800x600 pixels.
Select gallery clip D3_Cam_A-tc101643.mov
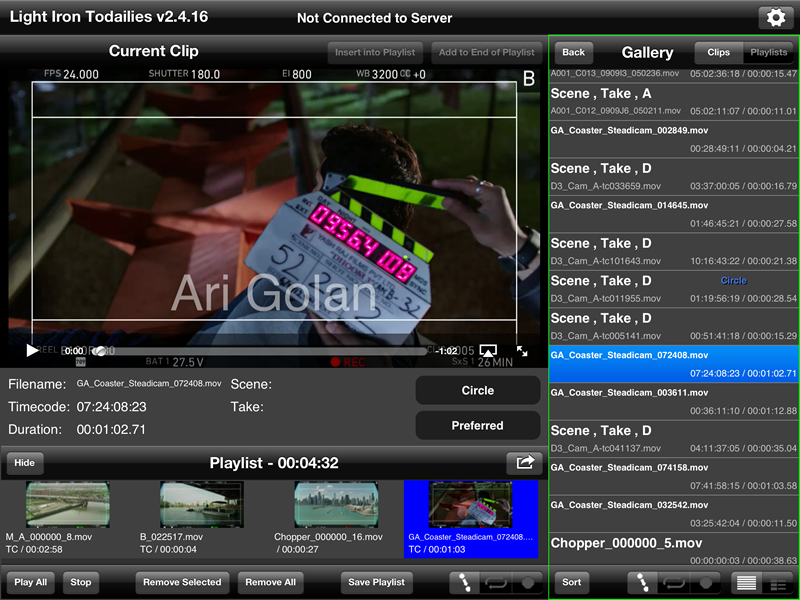pyautogui.click(x=673, y=252)
